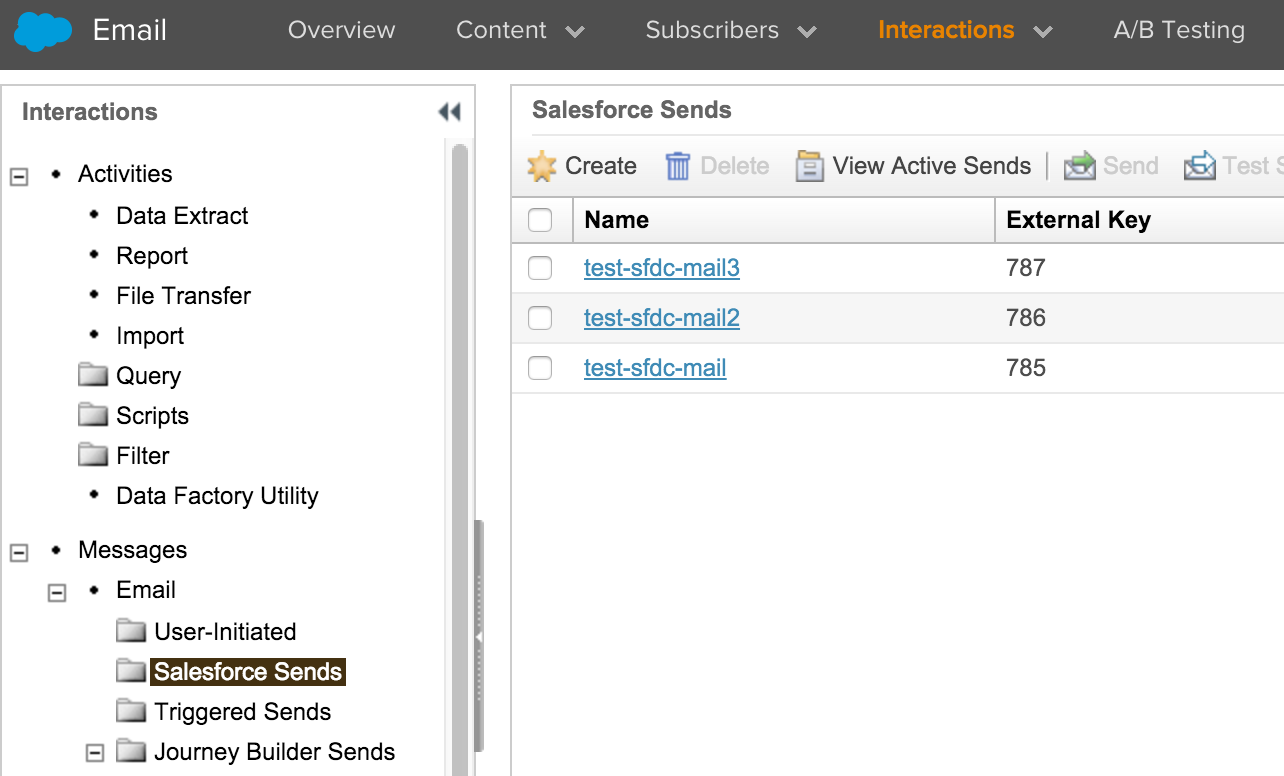Select Report in the tree

tap(152, 256)
